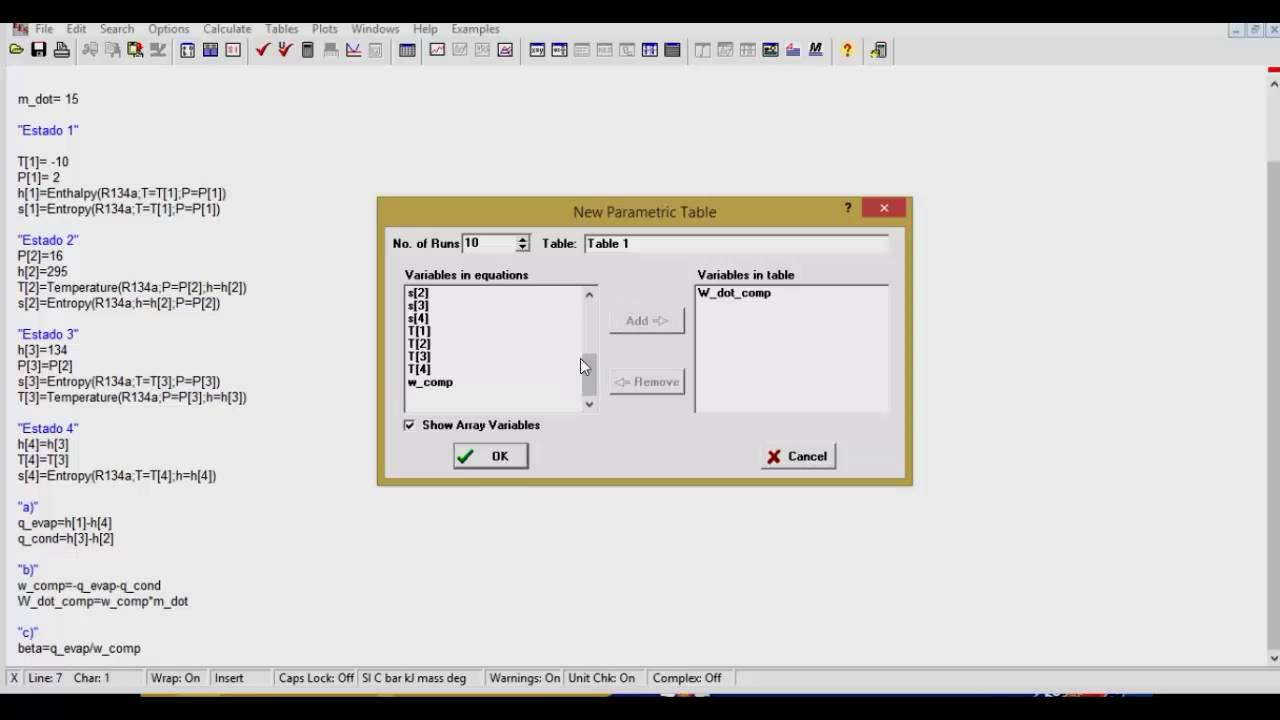
Task: Open the Windows menu
Action: click(x=375, y=29)
